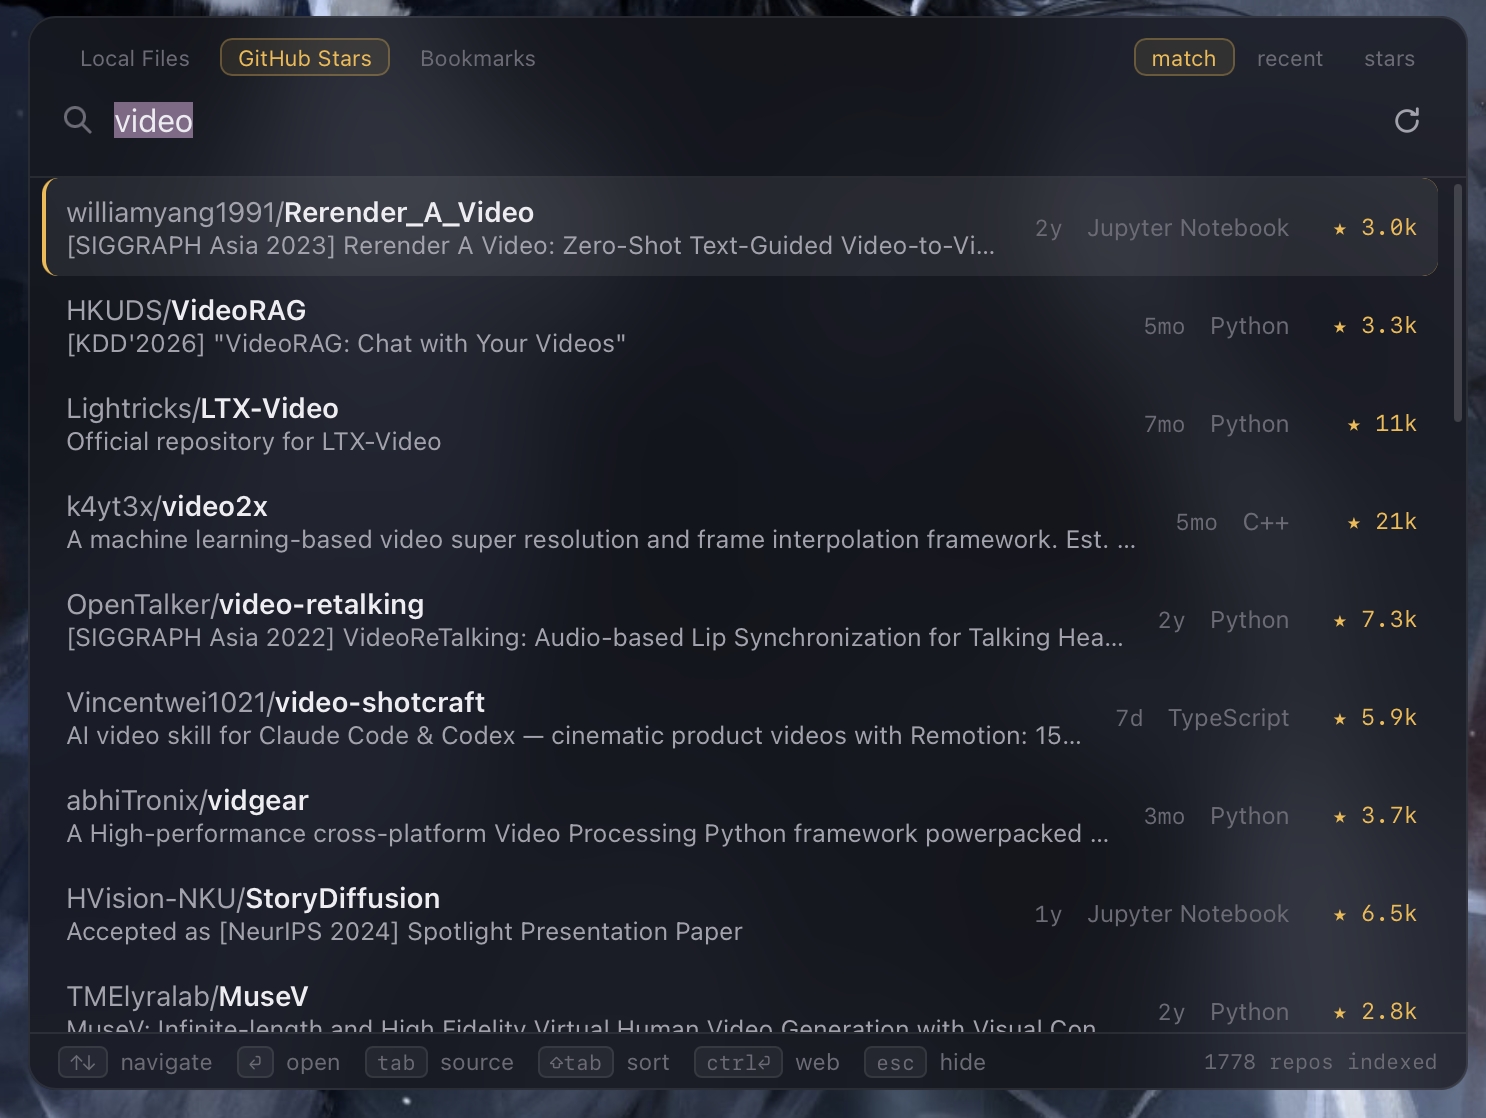Click 'Accepted as [NeurIPS 2024]' description
Screen dimensions: 1486x1118
(404, 932)
